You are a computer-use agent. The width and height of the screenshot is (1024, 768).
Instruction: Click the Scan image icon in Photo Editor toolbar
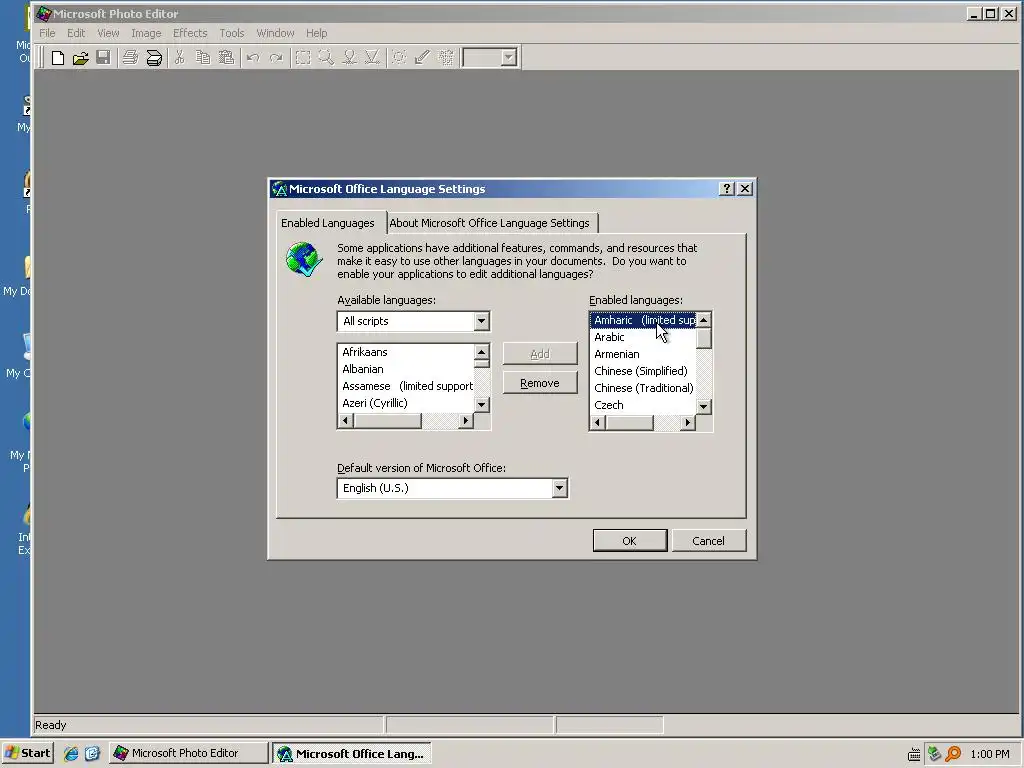pyautogui.click(x=154, y=58)
